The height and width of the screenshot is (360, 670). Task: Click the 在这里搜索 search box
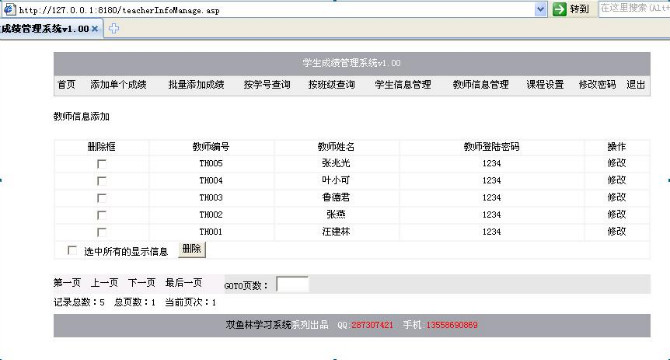click(634, 8)
